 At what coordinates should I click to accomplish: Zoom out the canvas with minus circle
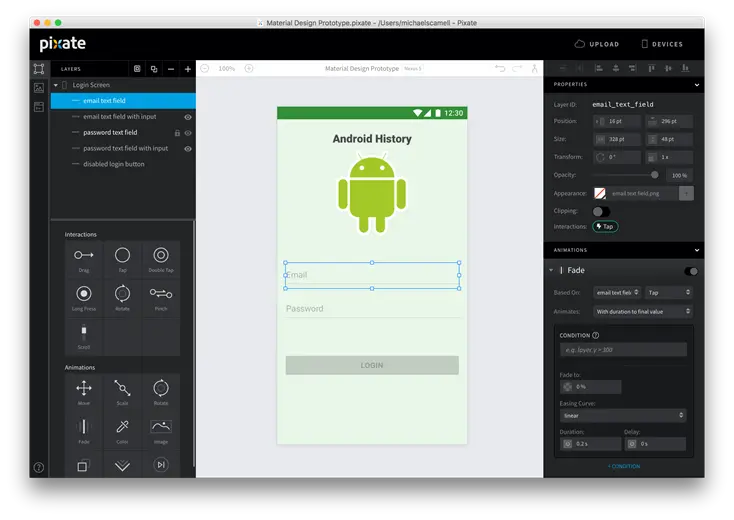(205, 68)
